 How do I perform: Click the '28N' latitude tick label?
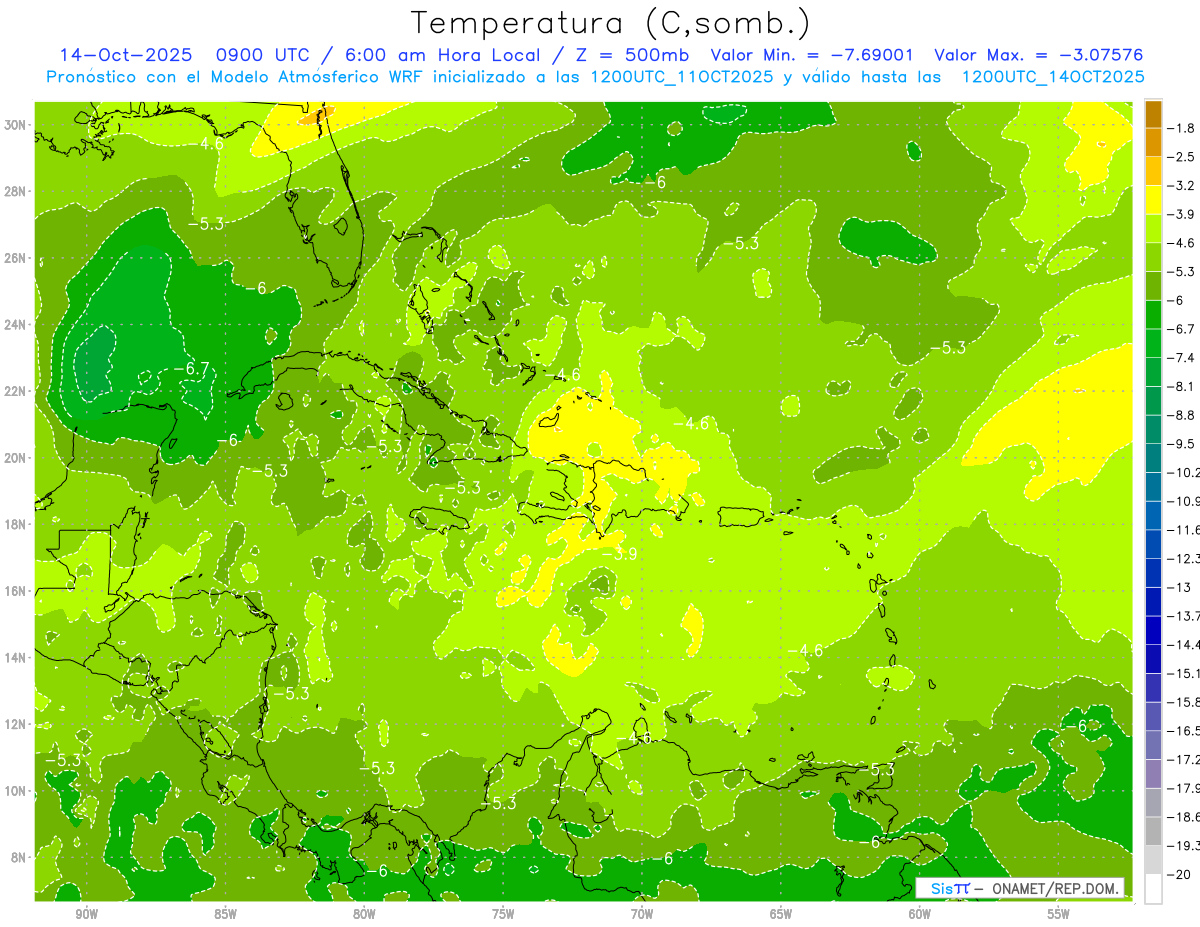click(15, 191)
